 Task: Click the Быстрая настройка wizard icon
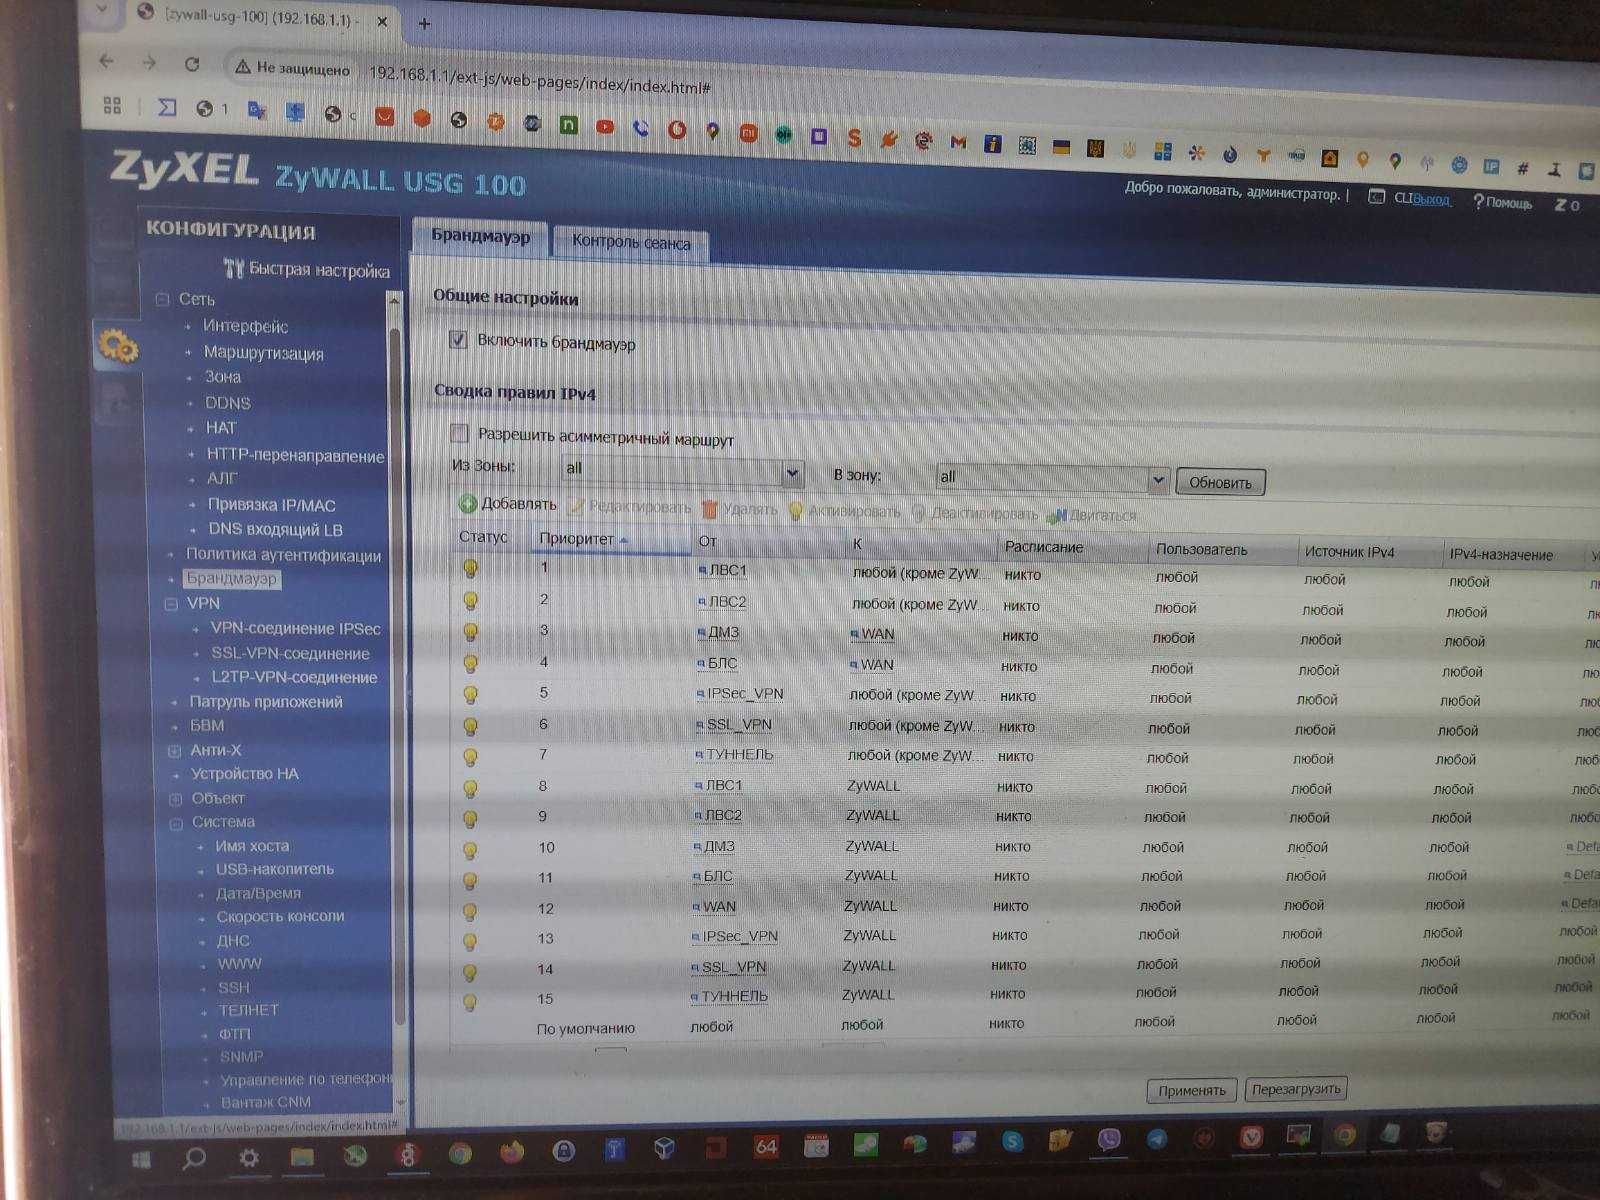[234, 268]
